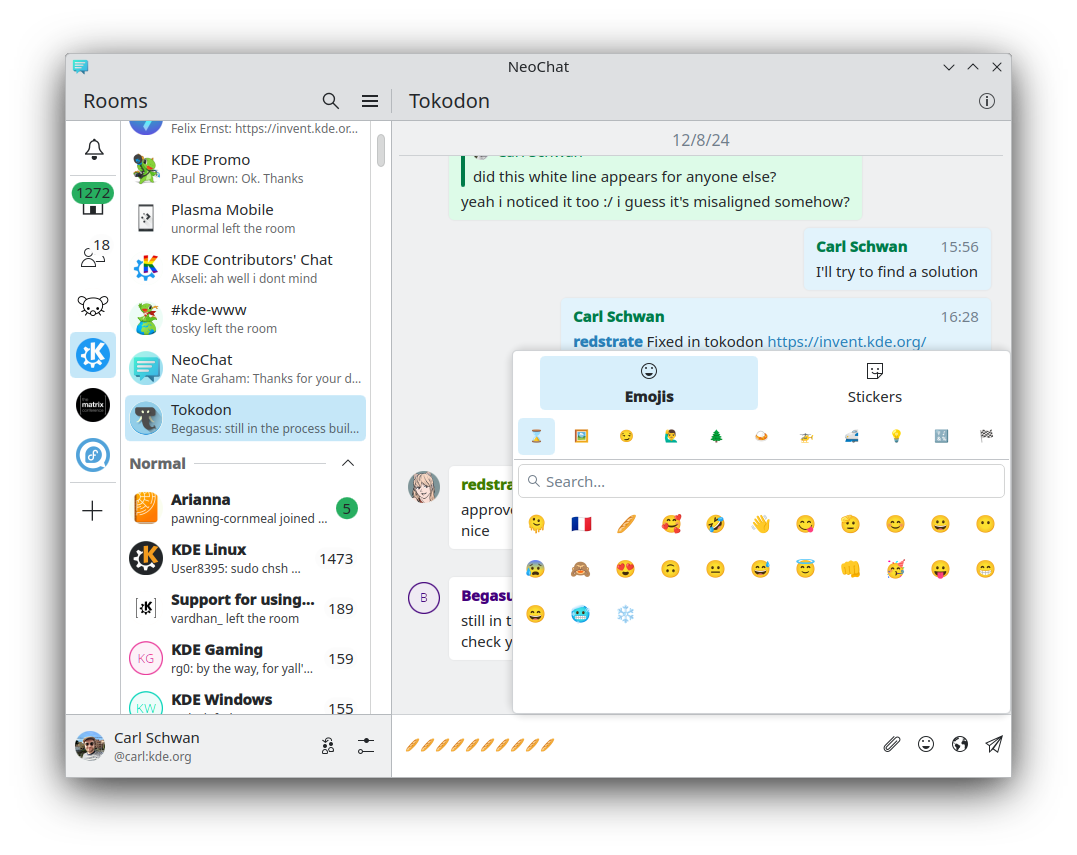The width and height of the screenshot is (1077, 855).
Task: Click the send message paper plane icon
Action: pyautogui.click(x=993, y=744)
